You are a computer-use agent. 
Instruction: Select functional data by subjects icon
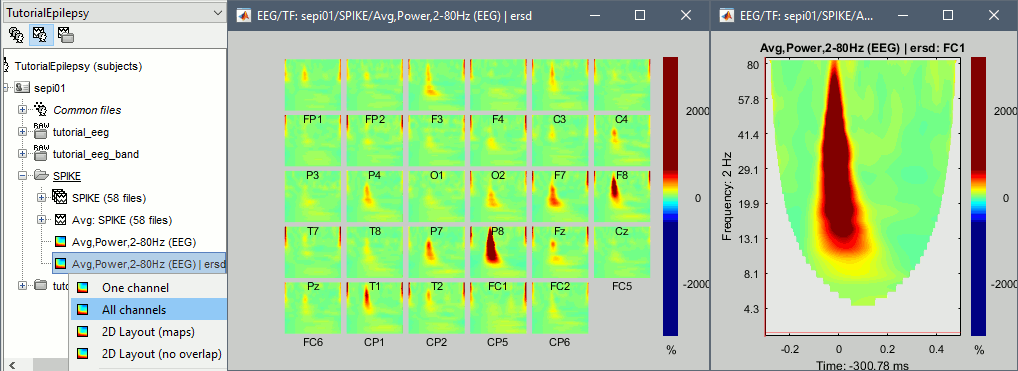coord(39,33)
